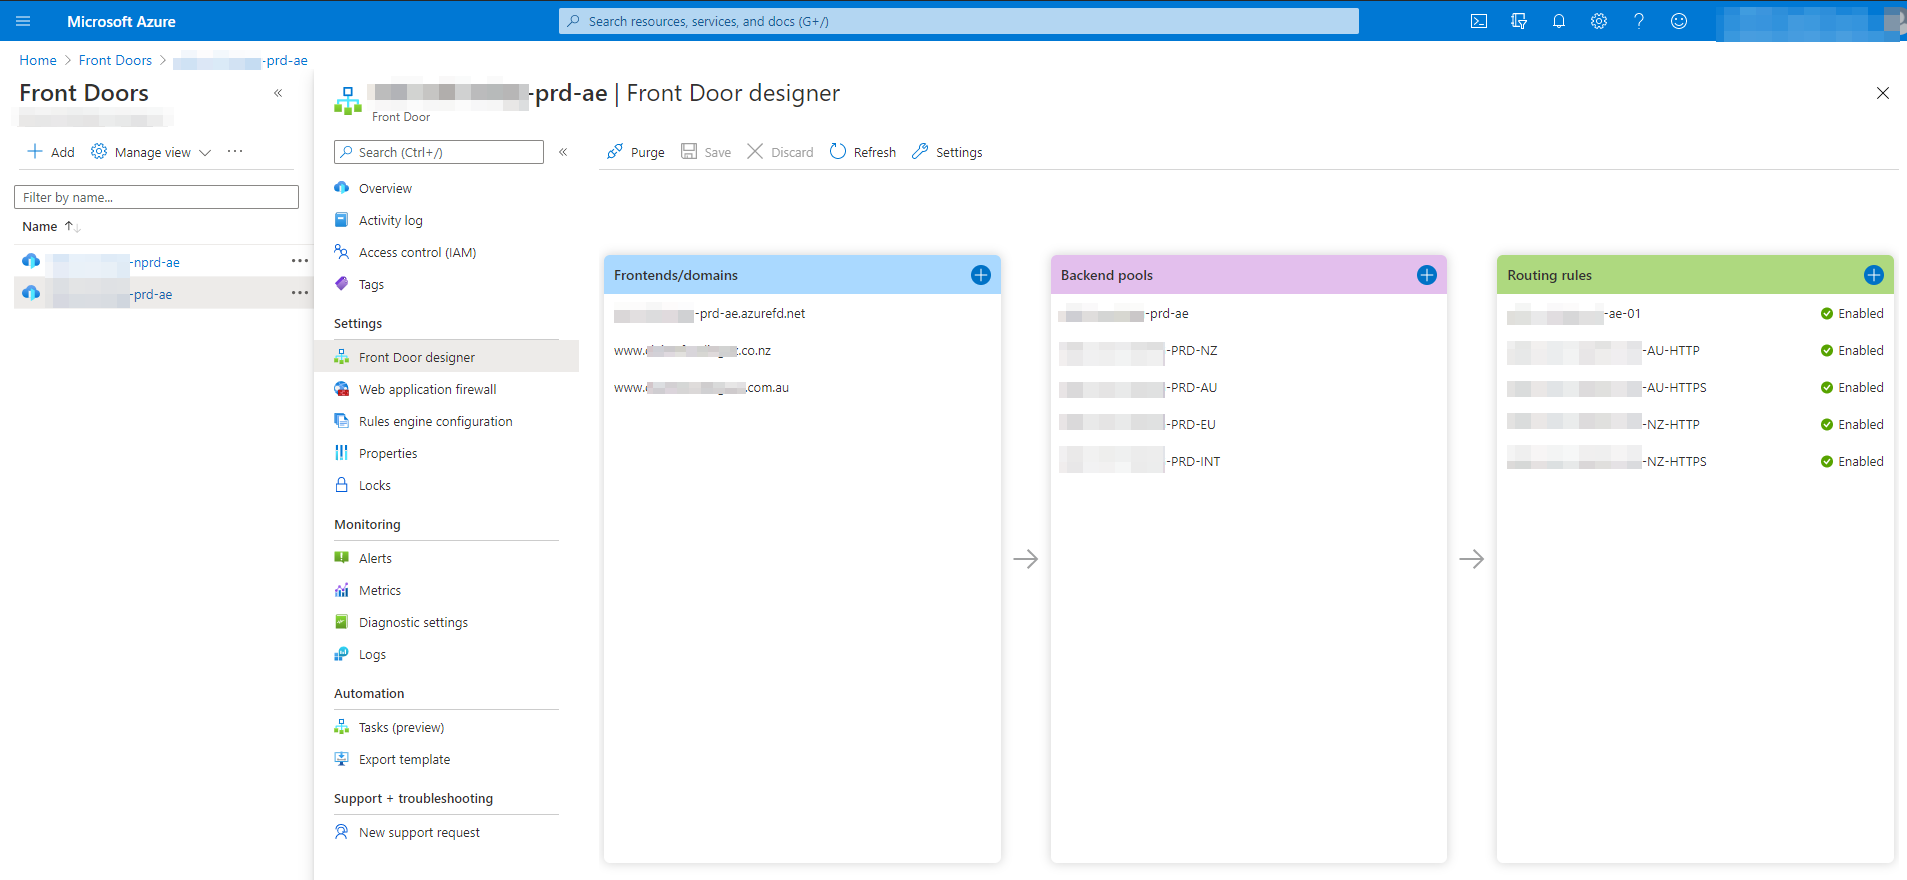Viewport: 1907px width, 880px height.
Task: Open context menu for -nprd-ae row
Action: pyautogui.click(x=299, y=261)
